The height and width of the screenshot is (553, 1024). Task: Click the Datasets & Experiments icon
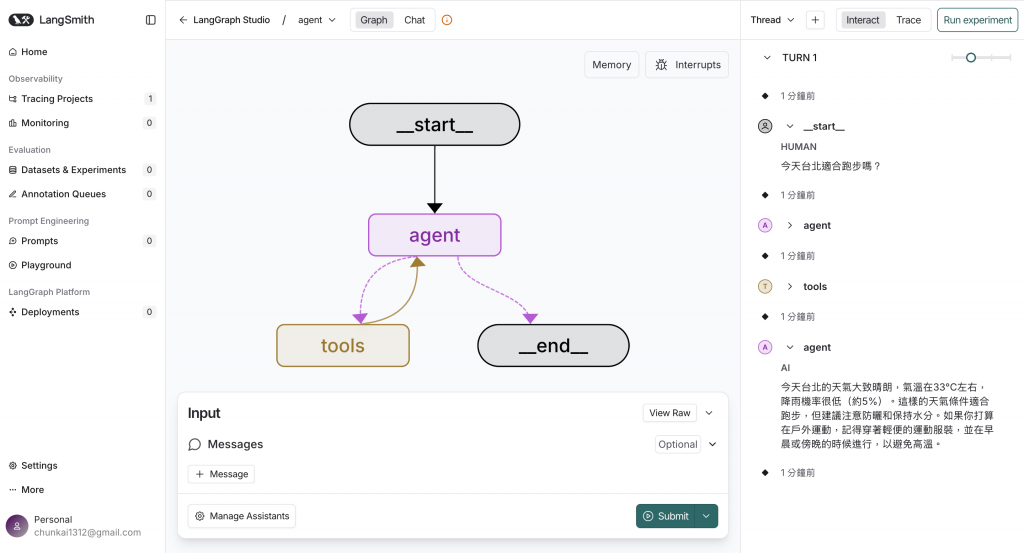[x=12, y=170]
